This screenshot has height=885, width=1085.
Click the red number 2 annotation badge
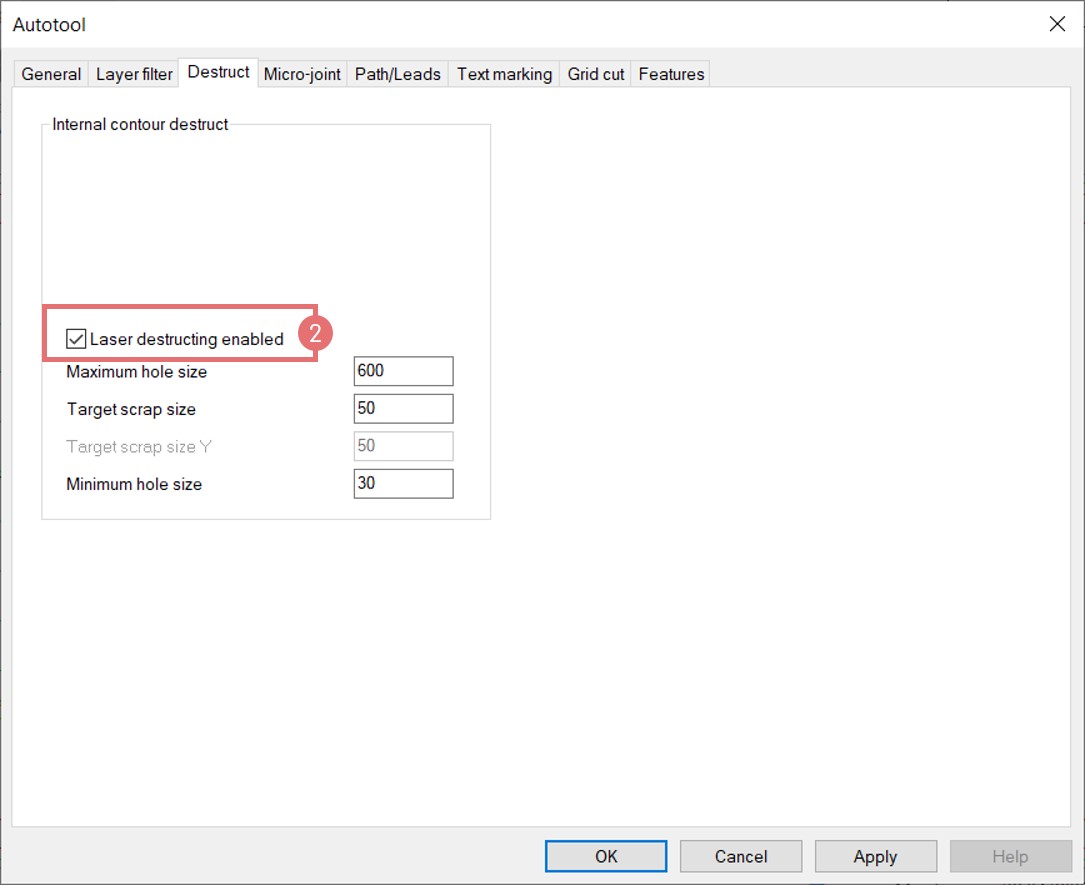click(x=315, y=334)
